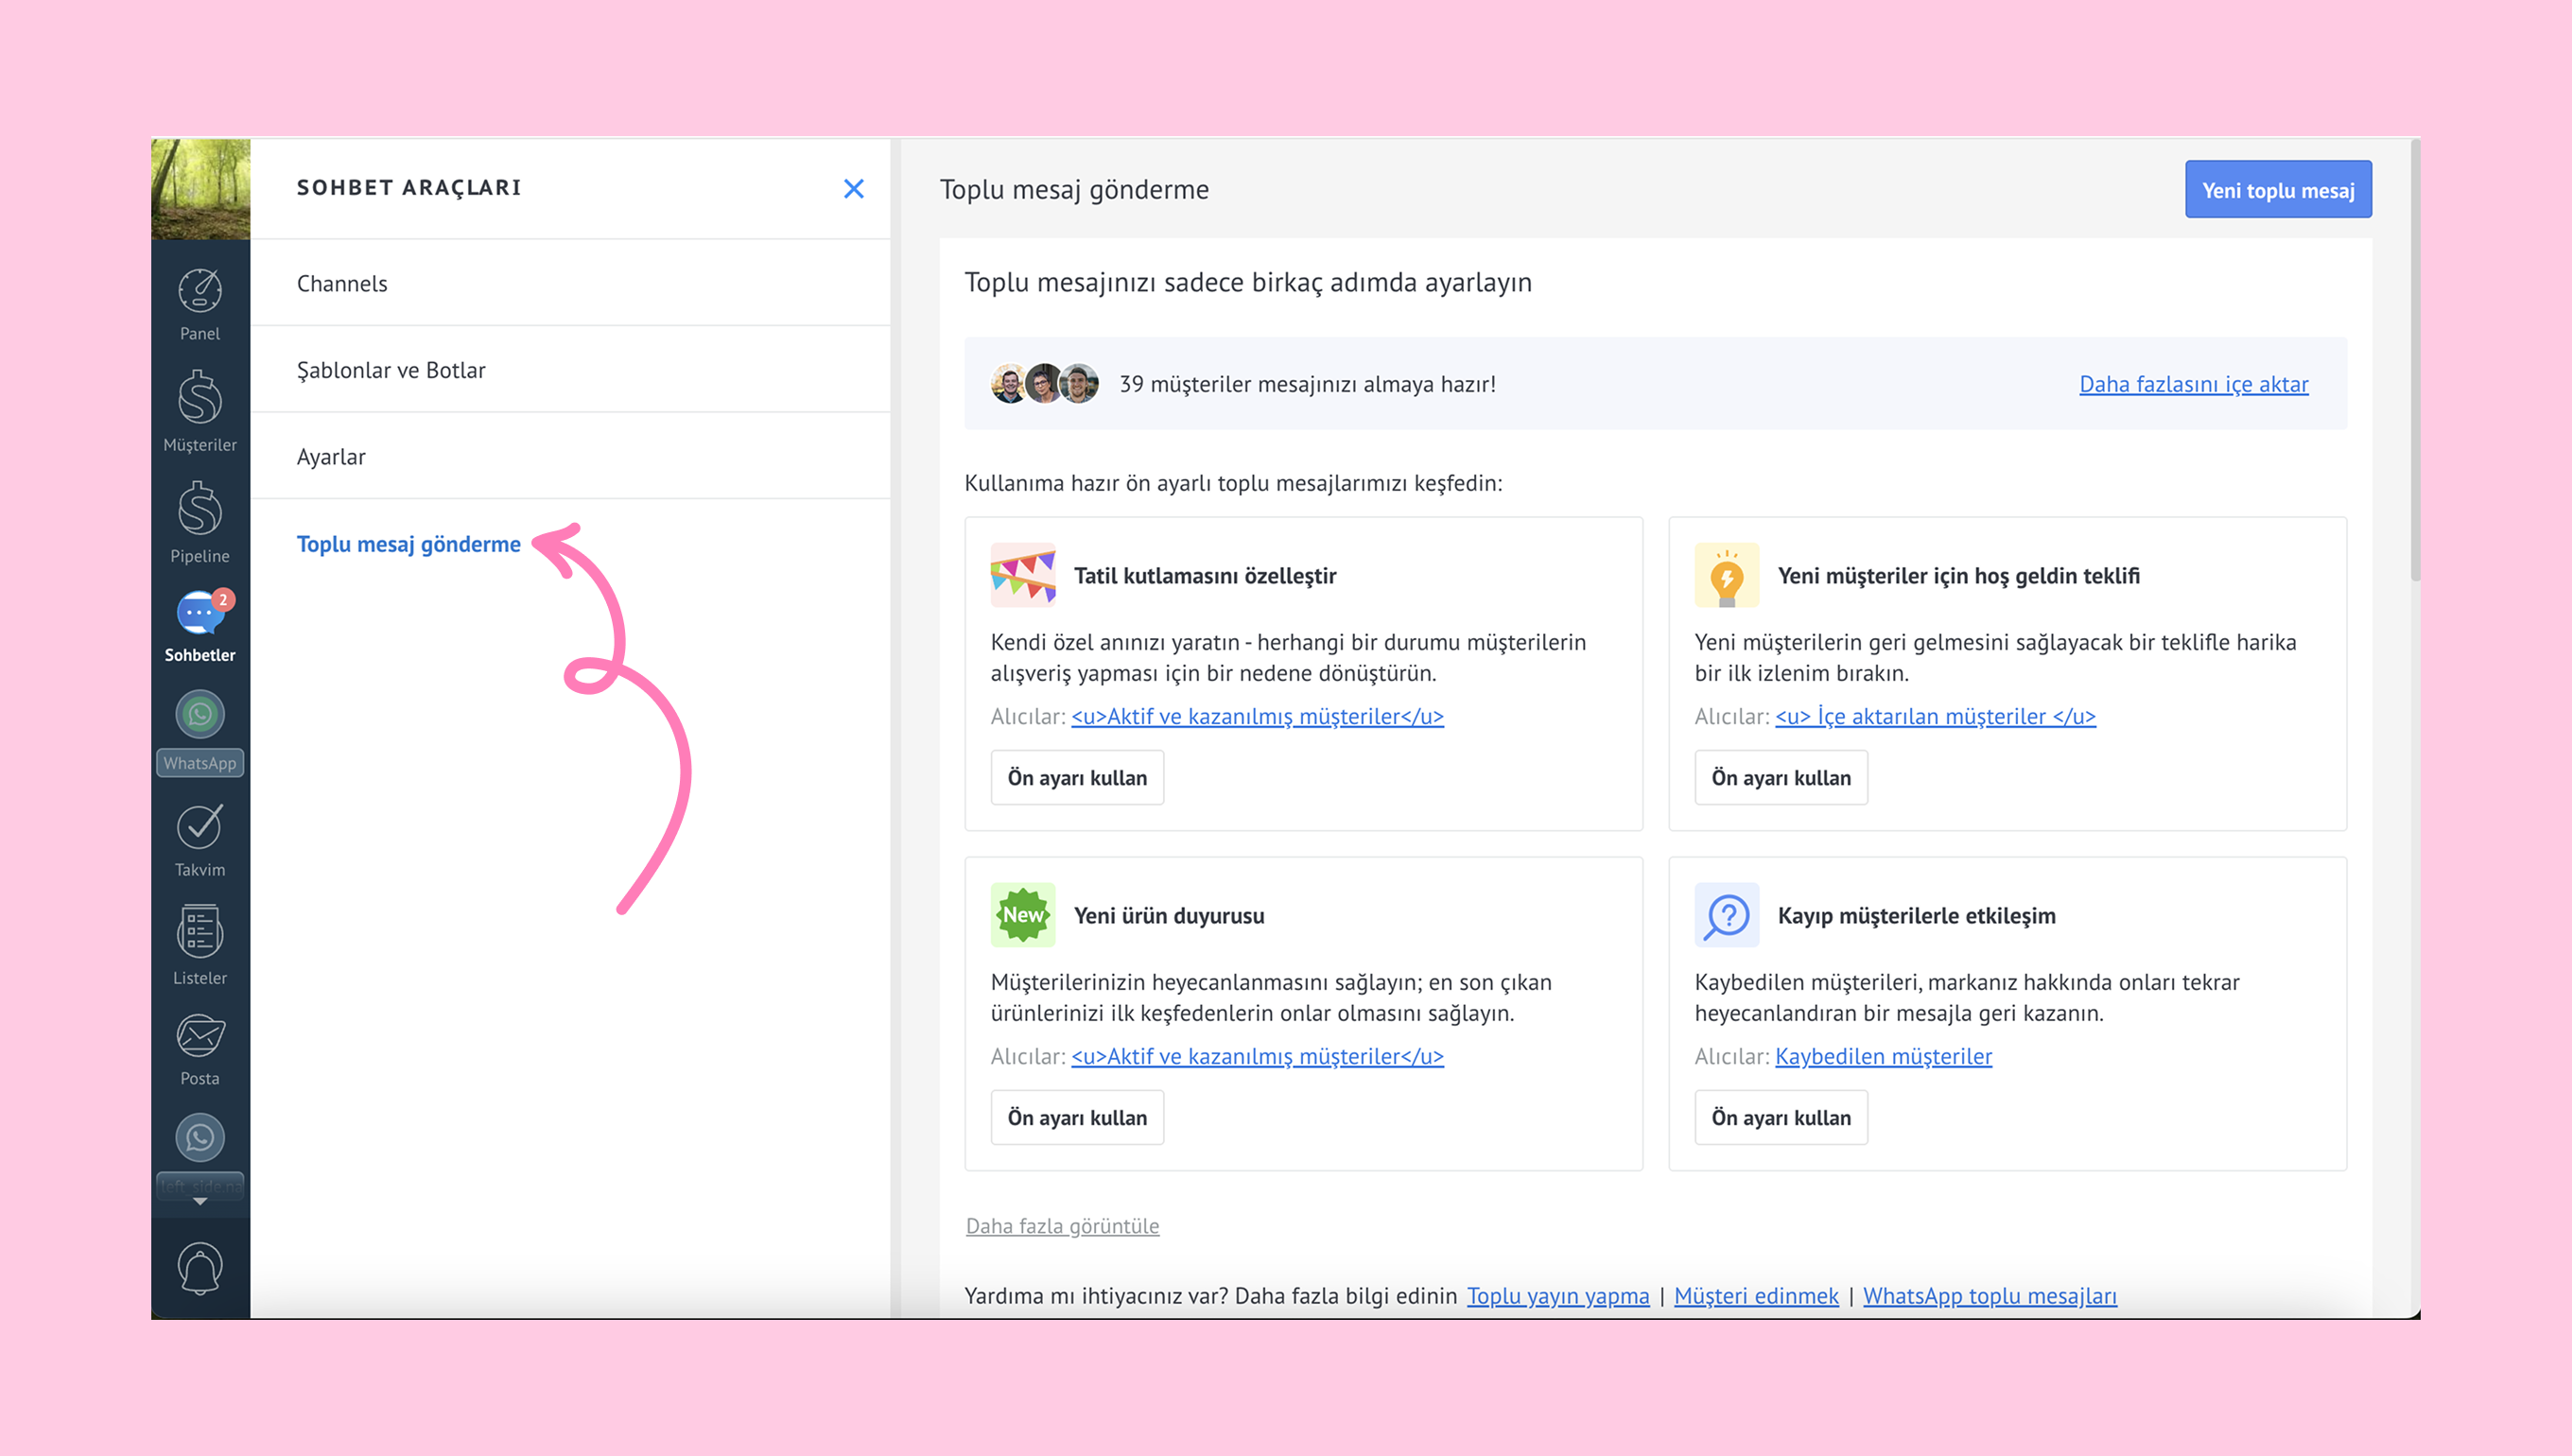Open the Channels menu item
The height and width of the screenshot is (1456, 2572).
(x=570, y=283)
